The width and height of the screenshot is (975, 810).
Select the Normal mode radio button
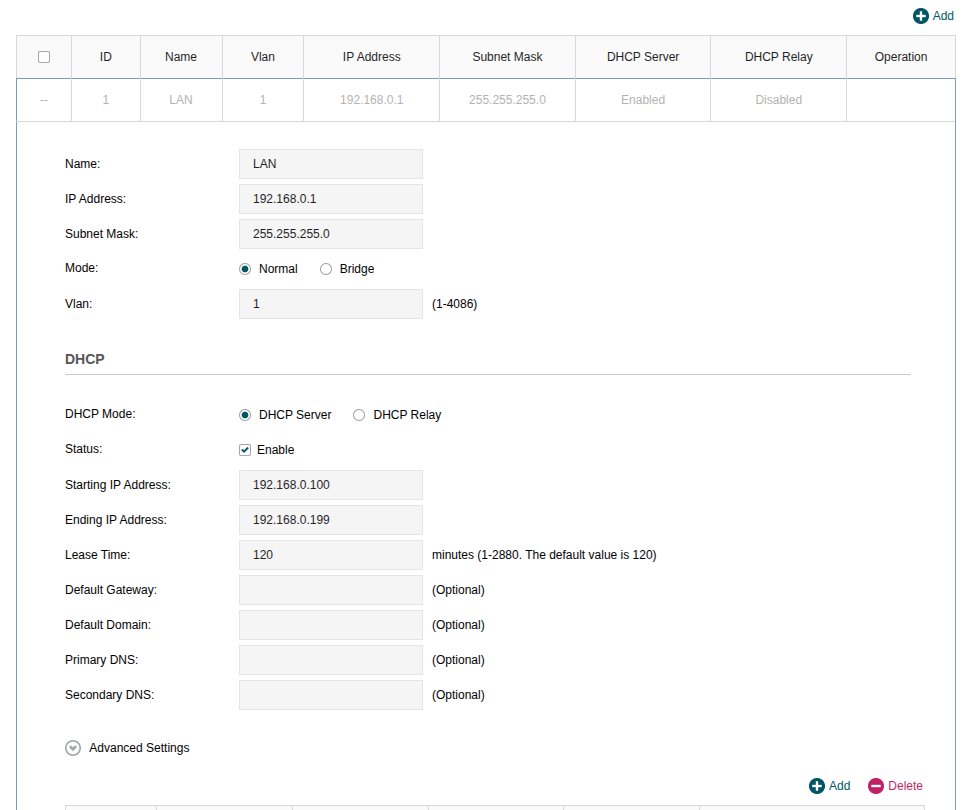point(245,269)
